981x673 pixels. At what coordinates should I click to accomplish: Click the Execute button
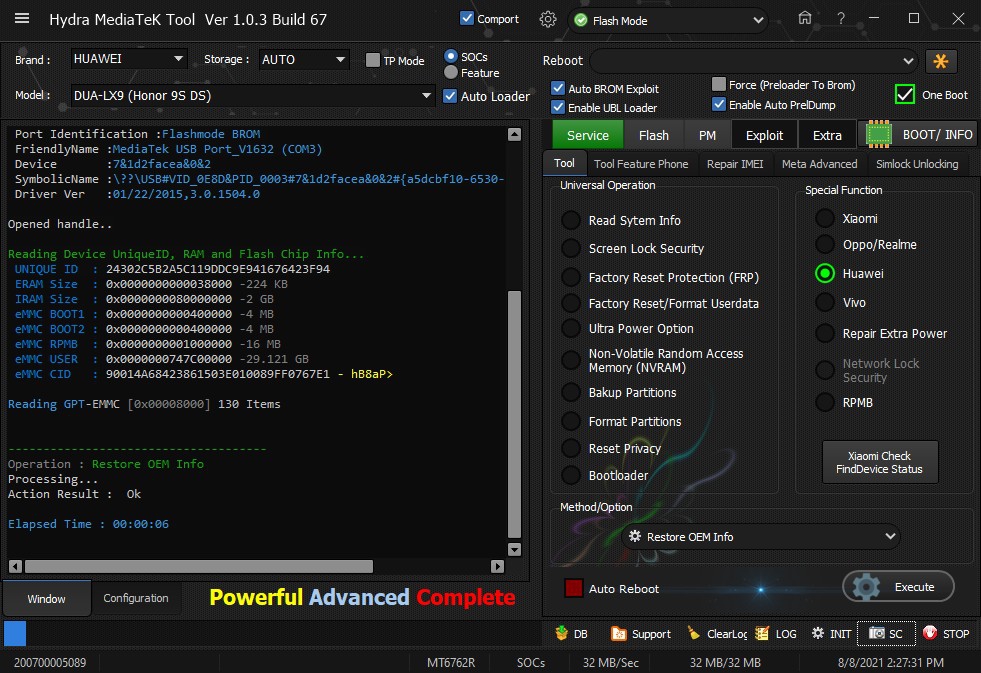coord(898,587)
